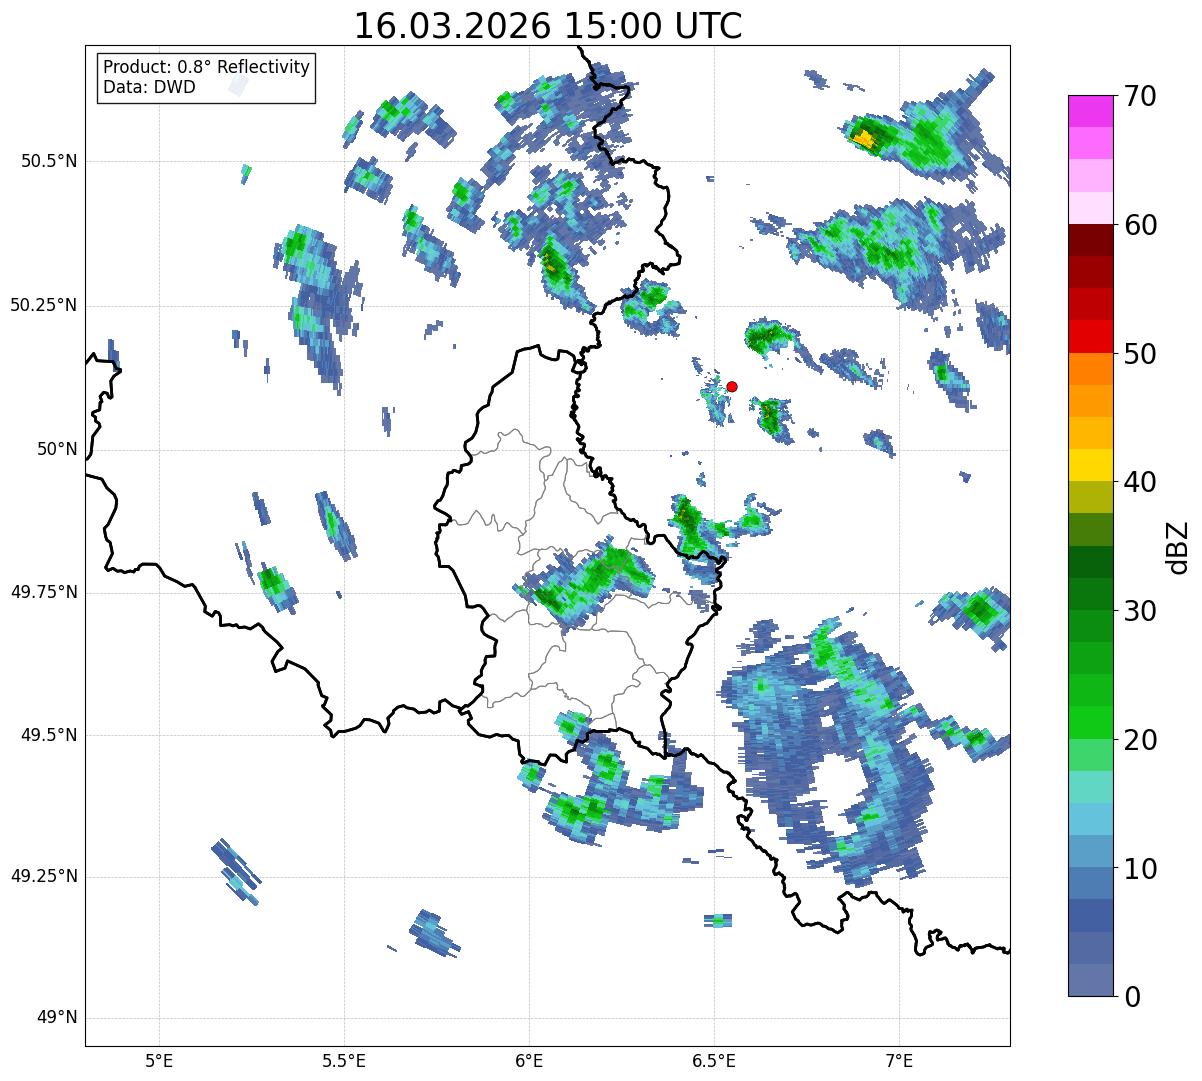The image size is (1202, 1081).
Task: Click the latitude label 50.25°N
Action: tap(44, 305)
